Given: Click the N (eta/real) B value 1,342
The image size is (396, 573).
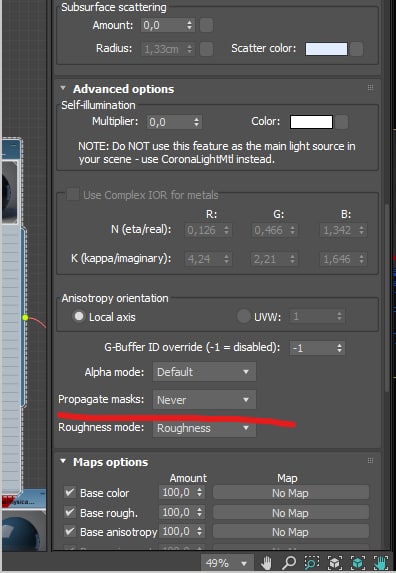Looking at the screenshot, I should pos(339,230).
